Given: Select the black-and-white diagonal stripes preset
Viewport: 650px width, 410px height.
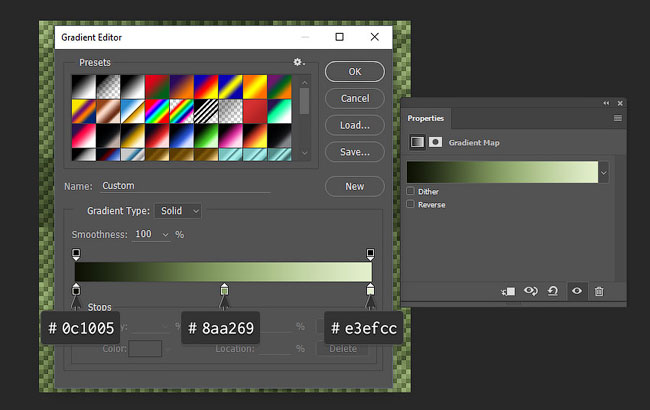Looking at the screenshot, I should (206, 111).
